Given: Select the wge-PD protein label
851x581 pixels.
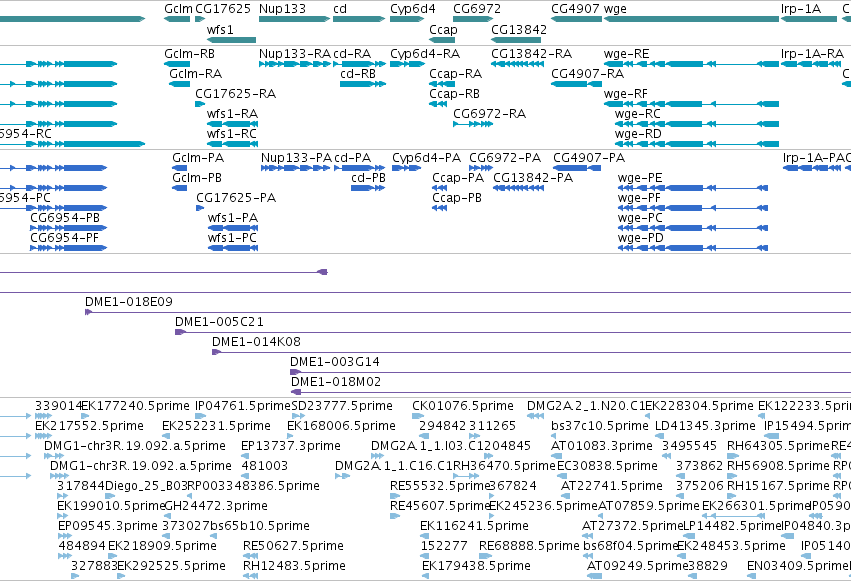Looking at the screenshot, I should 640,239.
